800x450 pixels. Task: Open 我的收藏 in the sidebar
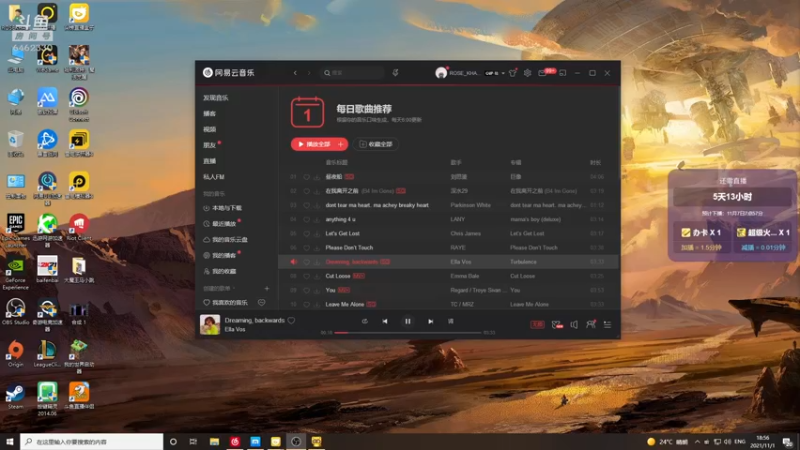click(x=219, y=271)
